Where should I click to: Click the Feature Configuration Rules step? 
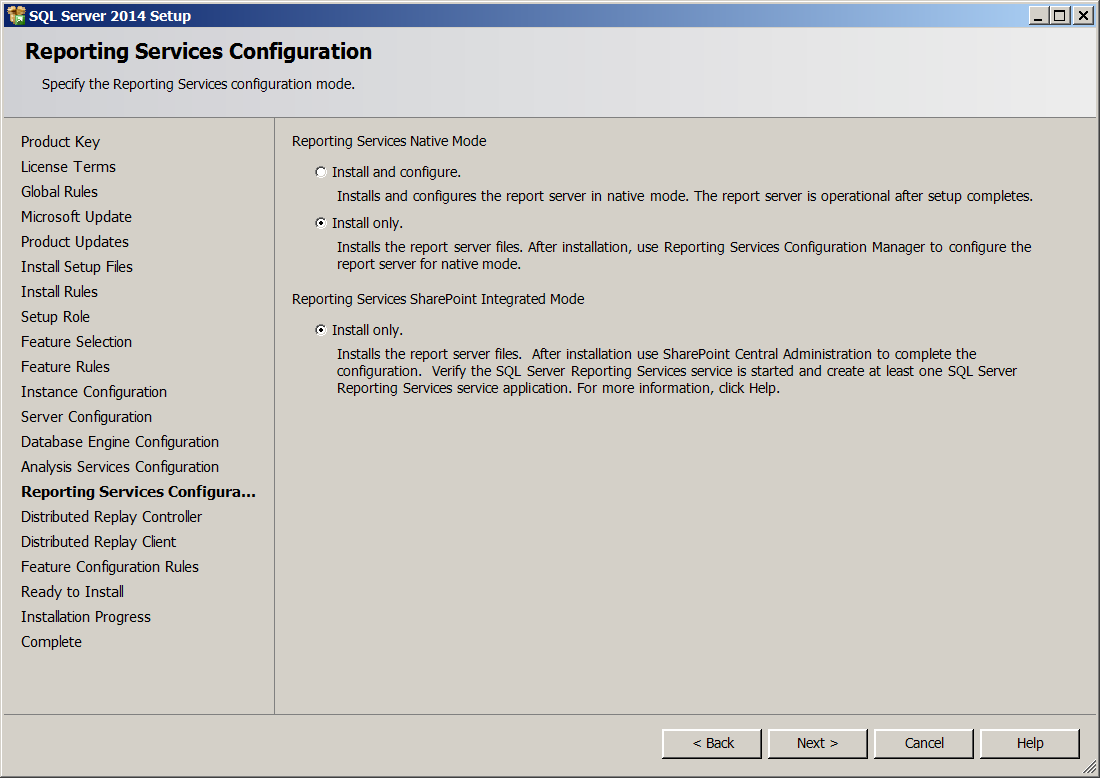(x=109, y=567)
